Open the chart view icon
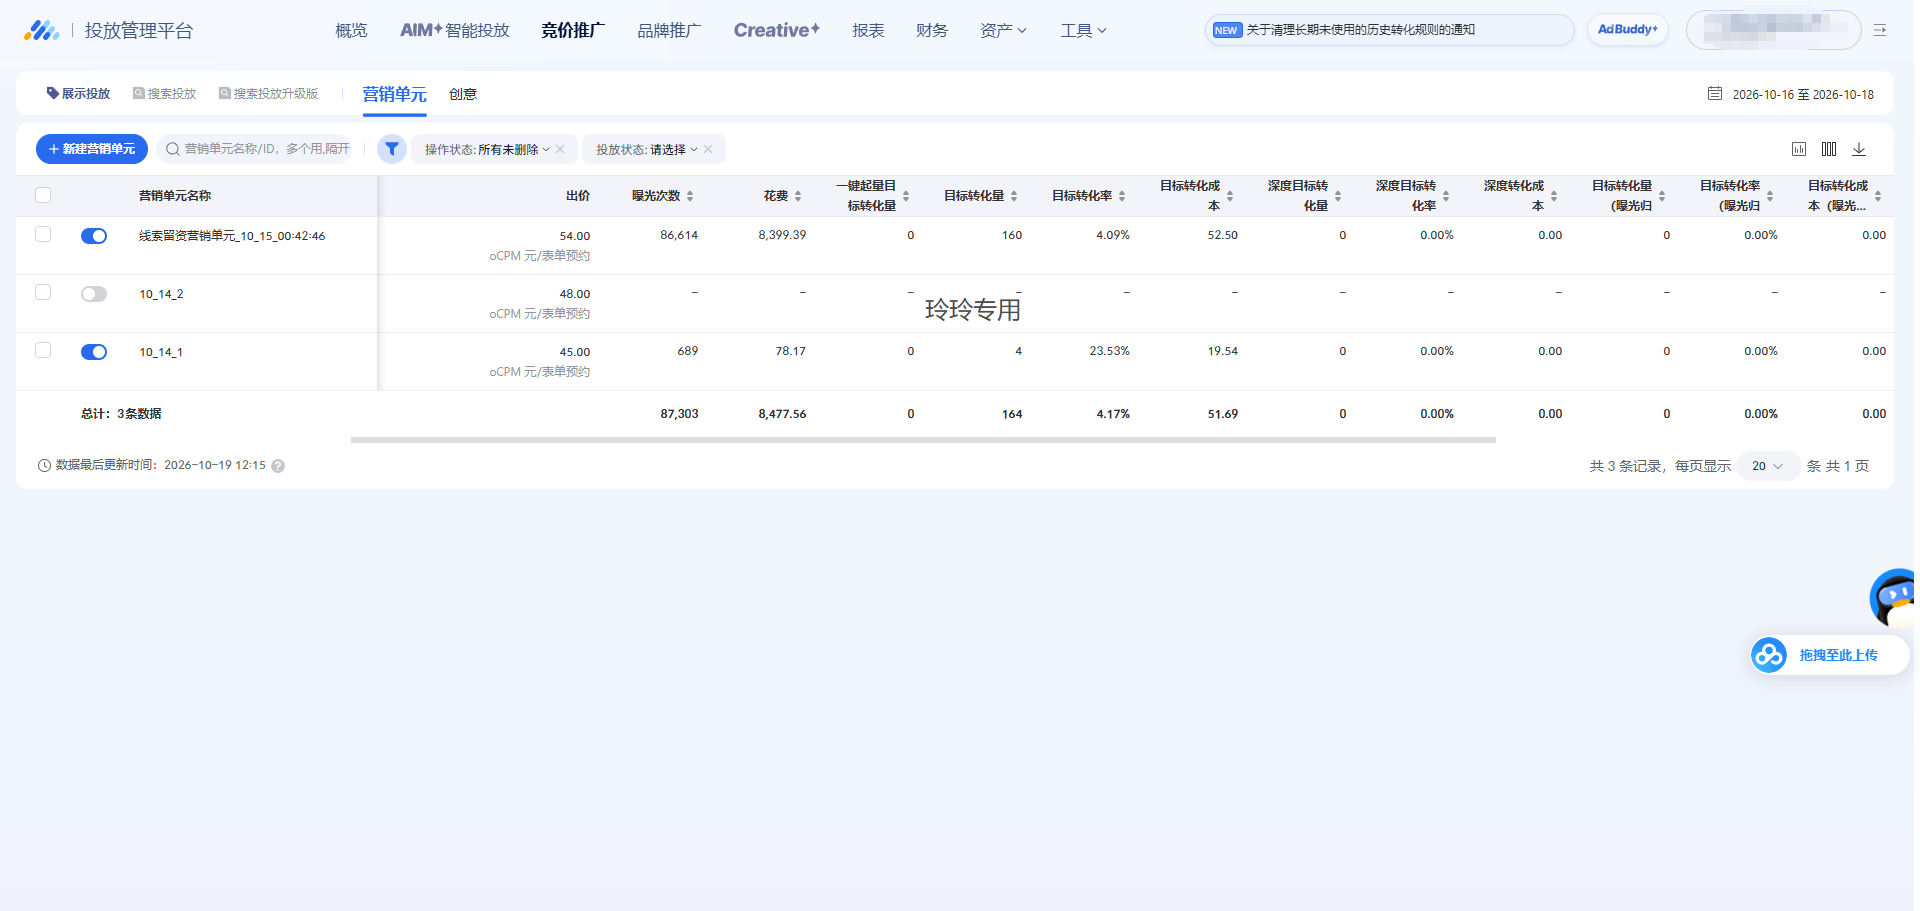1920x911 pixels. pos(1799,149)
